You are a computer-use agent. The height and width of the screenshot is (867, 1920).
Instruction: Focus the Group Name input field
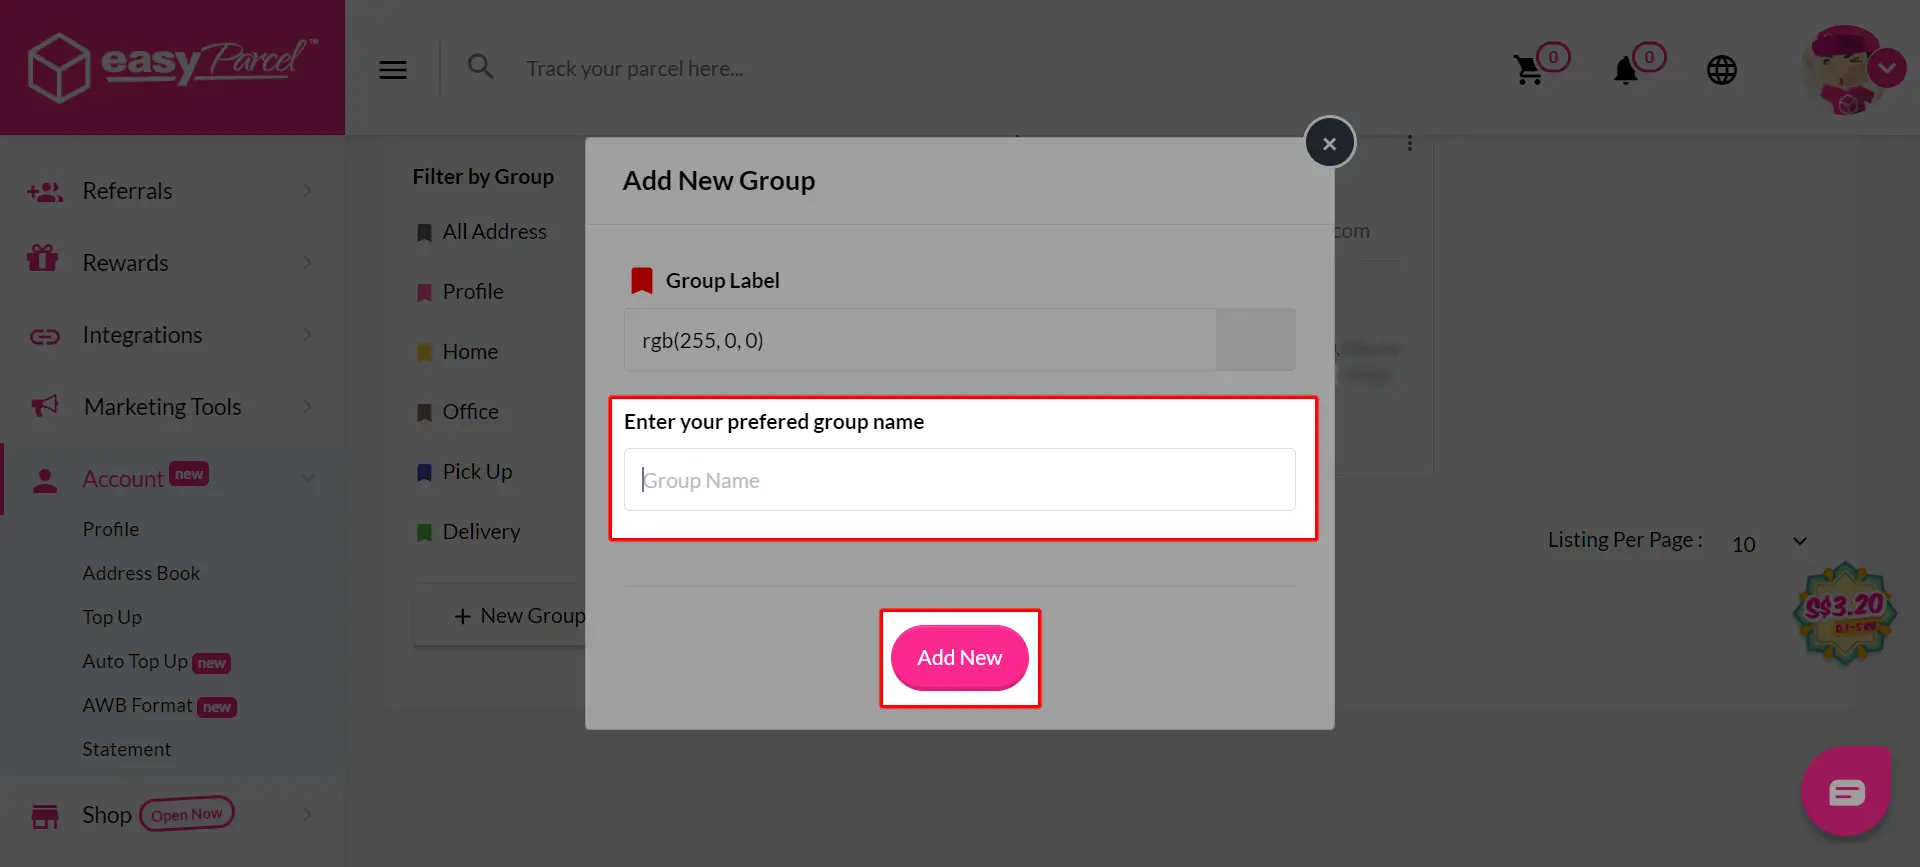(x=960, y=480)
